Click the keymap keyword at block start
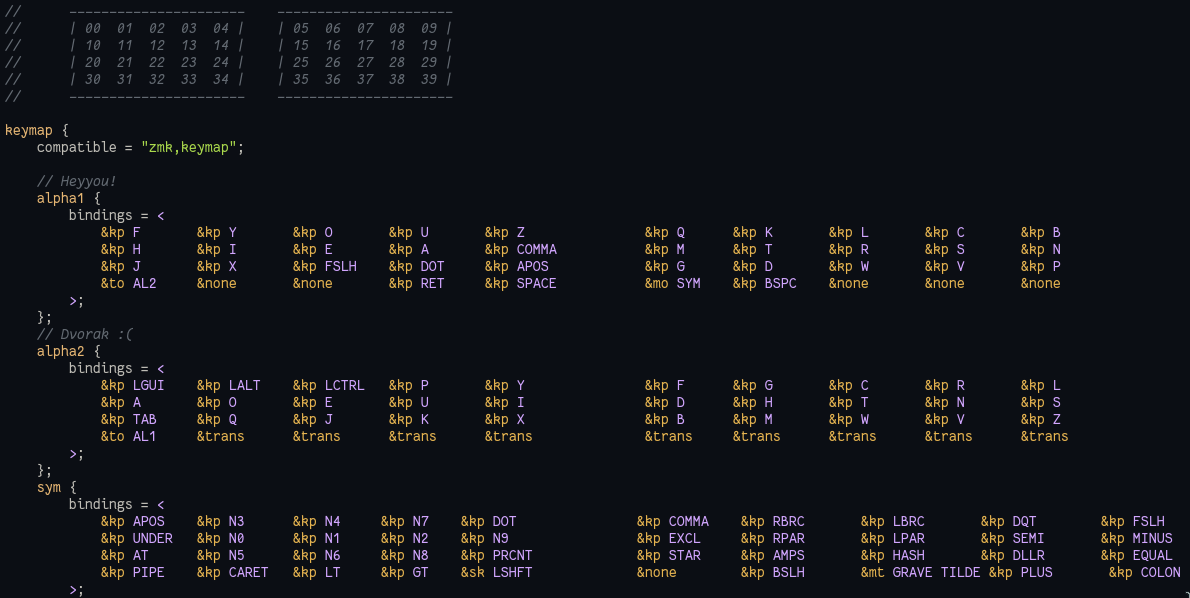1190x598 pixels. (29, 131)
